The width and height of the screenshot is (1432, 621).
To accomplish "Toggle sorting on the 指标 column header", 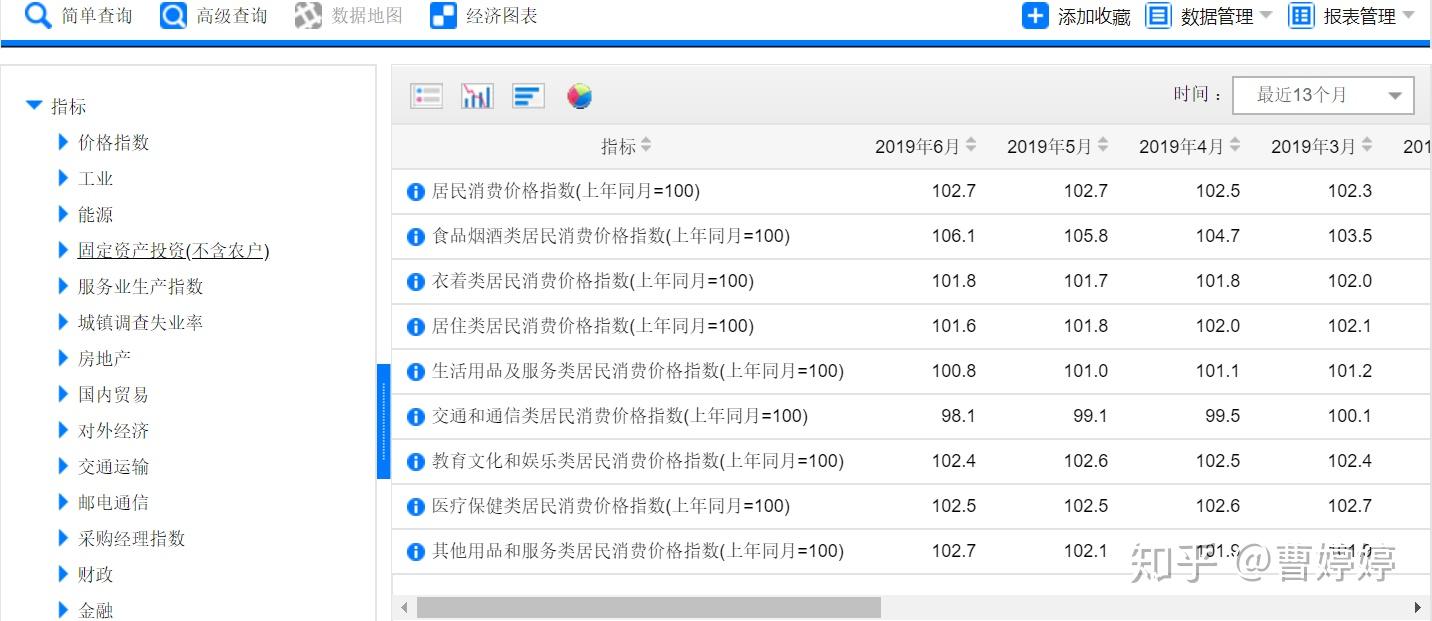I will coord(646,146).
